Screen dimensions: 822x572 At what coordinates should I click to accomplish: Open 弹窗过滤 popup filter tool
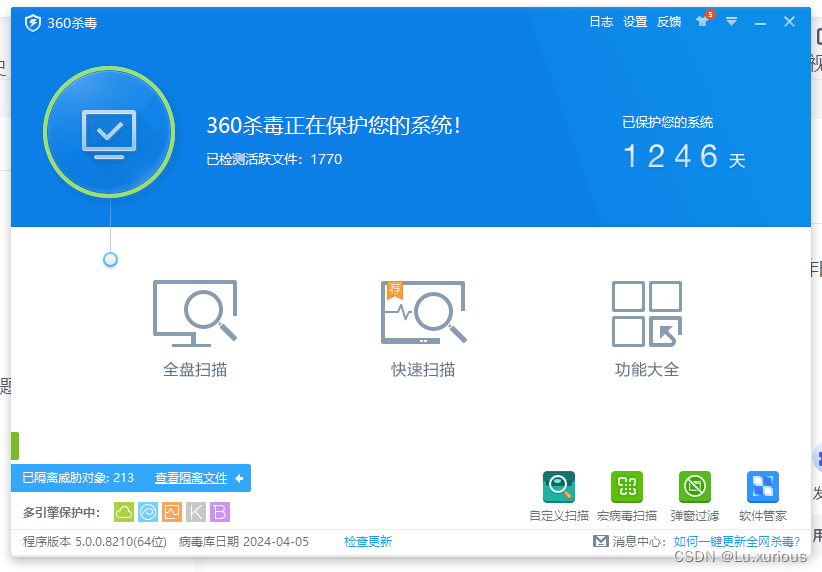coord(695,496)
